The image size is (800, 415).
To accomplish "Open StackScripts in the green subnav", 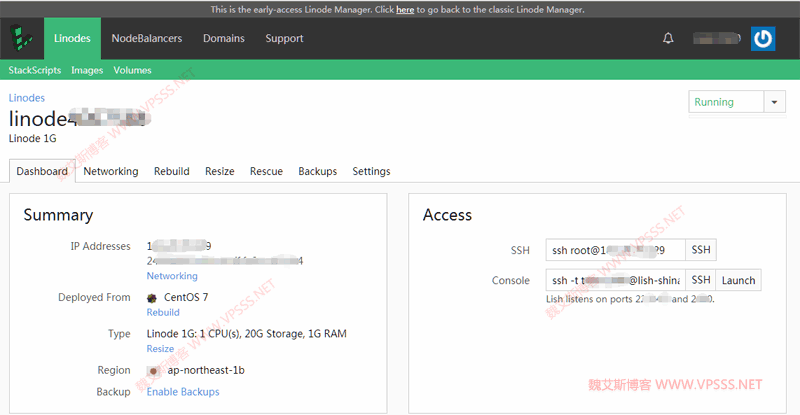I will pyautogui.click(x=35, y=71).
